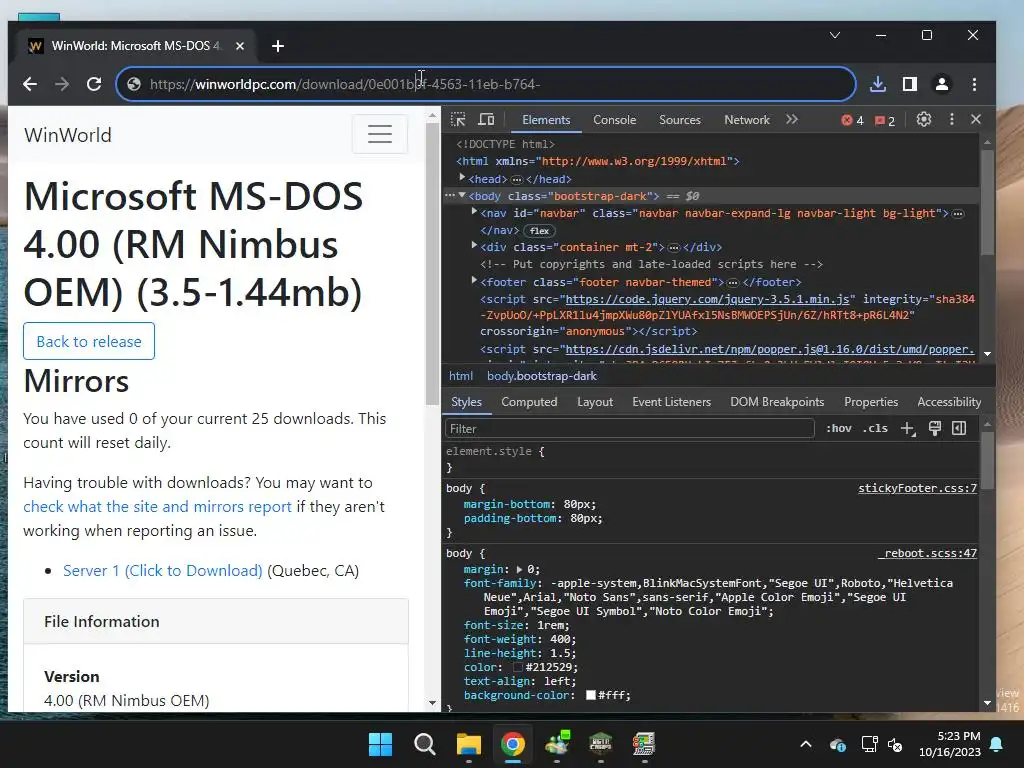Reload the WinWorld page

click(94, 84)
